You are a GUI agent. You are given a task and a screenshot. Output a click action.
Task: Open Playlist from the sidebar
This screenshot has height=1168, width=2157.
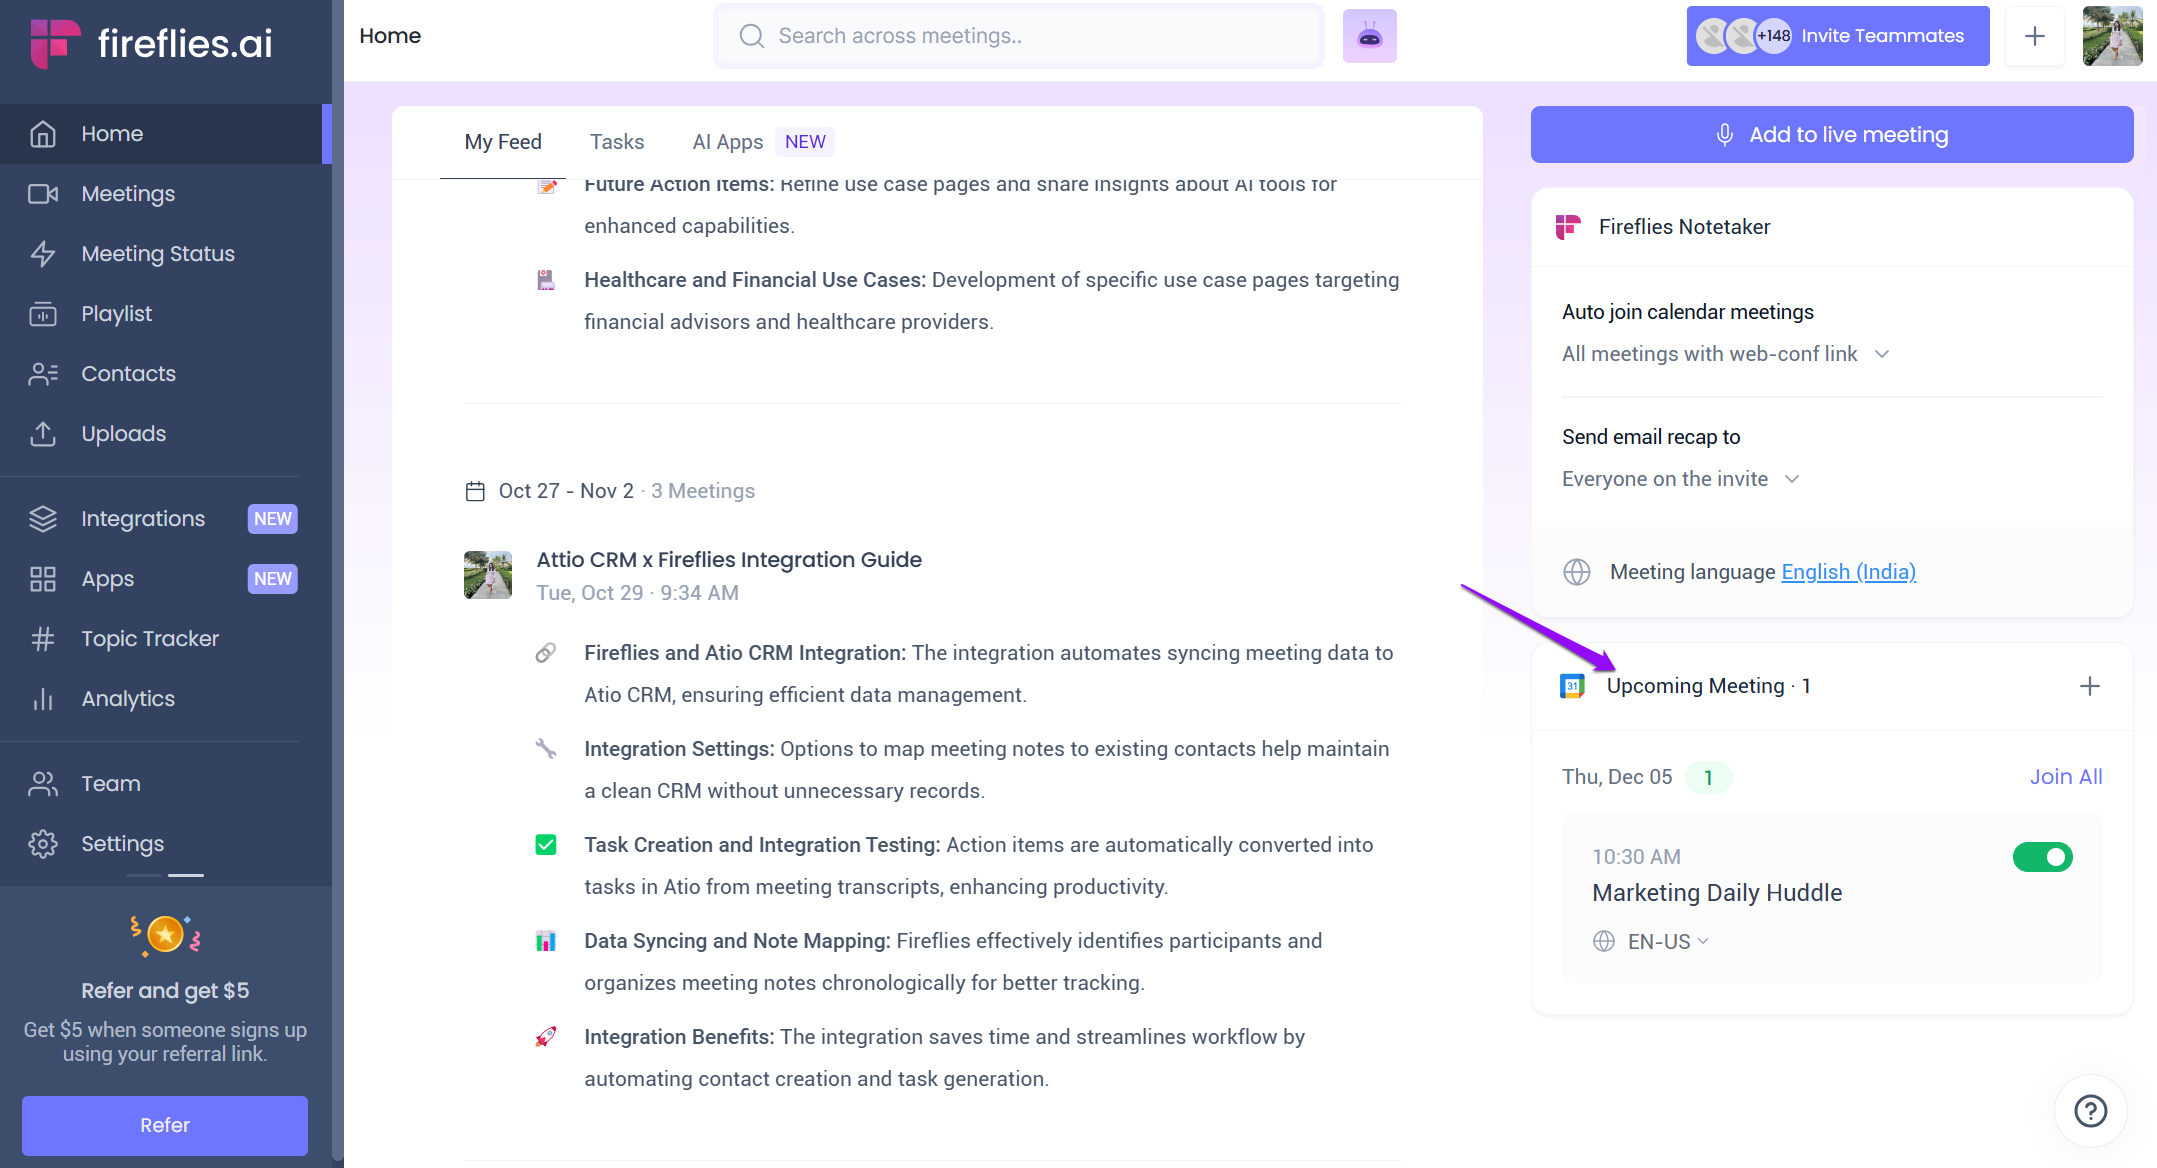pyautogui.click(x=116, y=314)
